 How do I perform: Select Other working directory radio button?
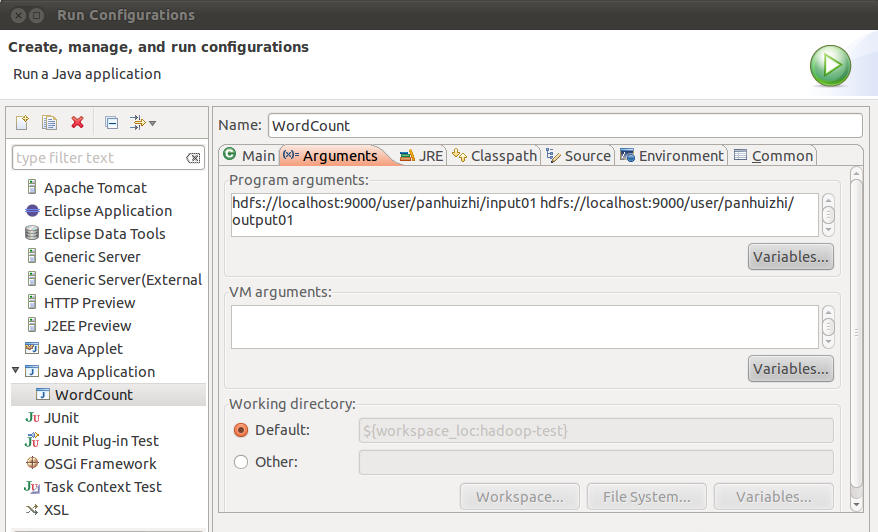coord(241,462)
